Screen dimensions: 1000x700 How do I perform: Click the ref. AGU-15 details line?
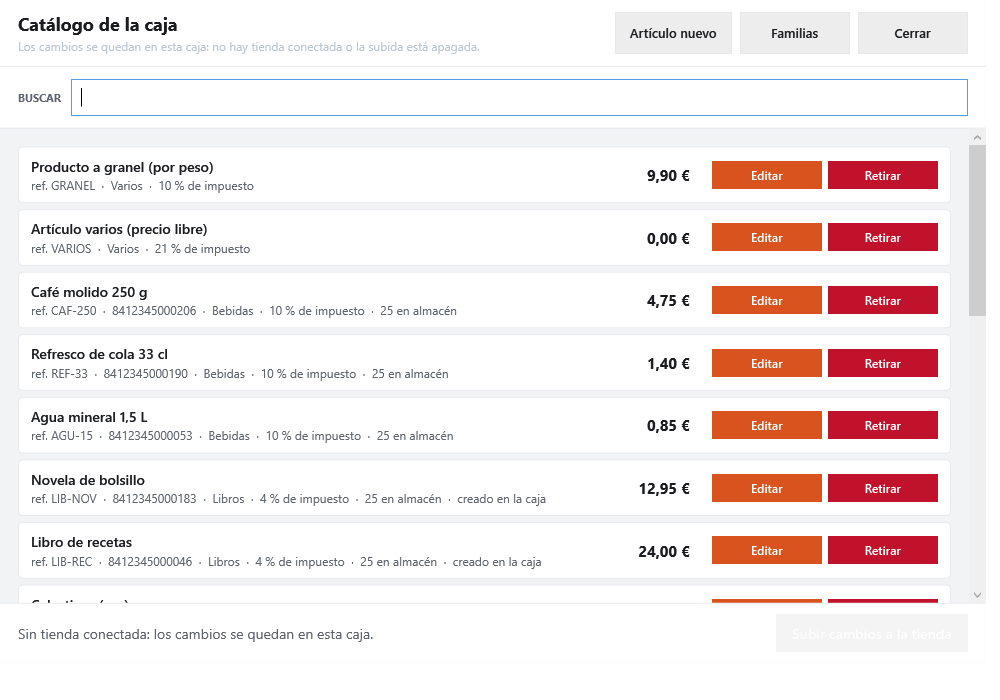(x=242, y=436)
